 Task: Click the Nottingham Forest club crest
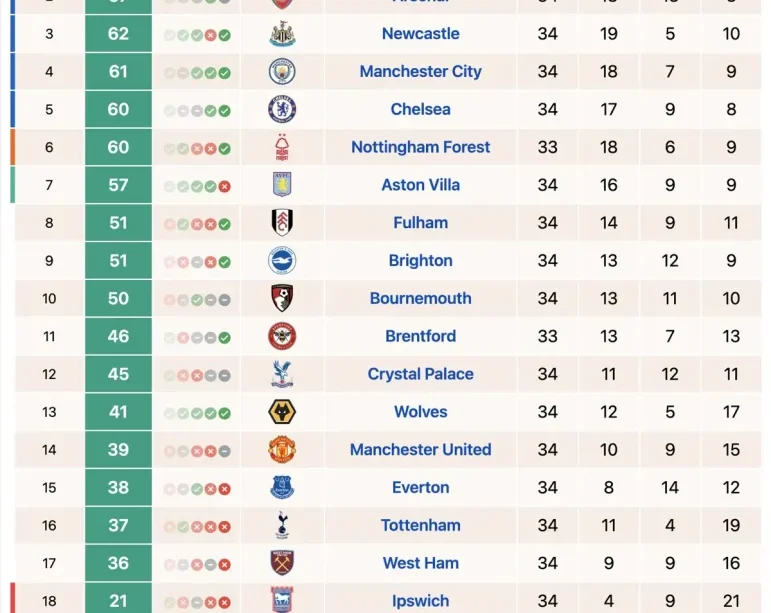coord(282,147)
